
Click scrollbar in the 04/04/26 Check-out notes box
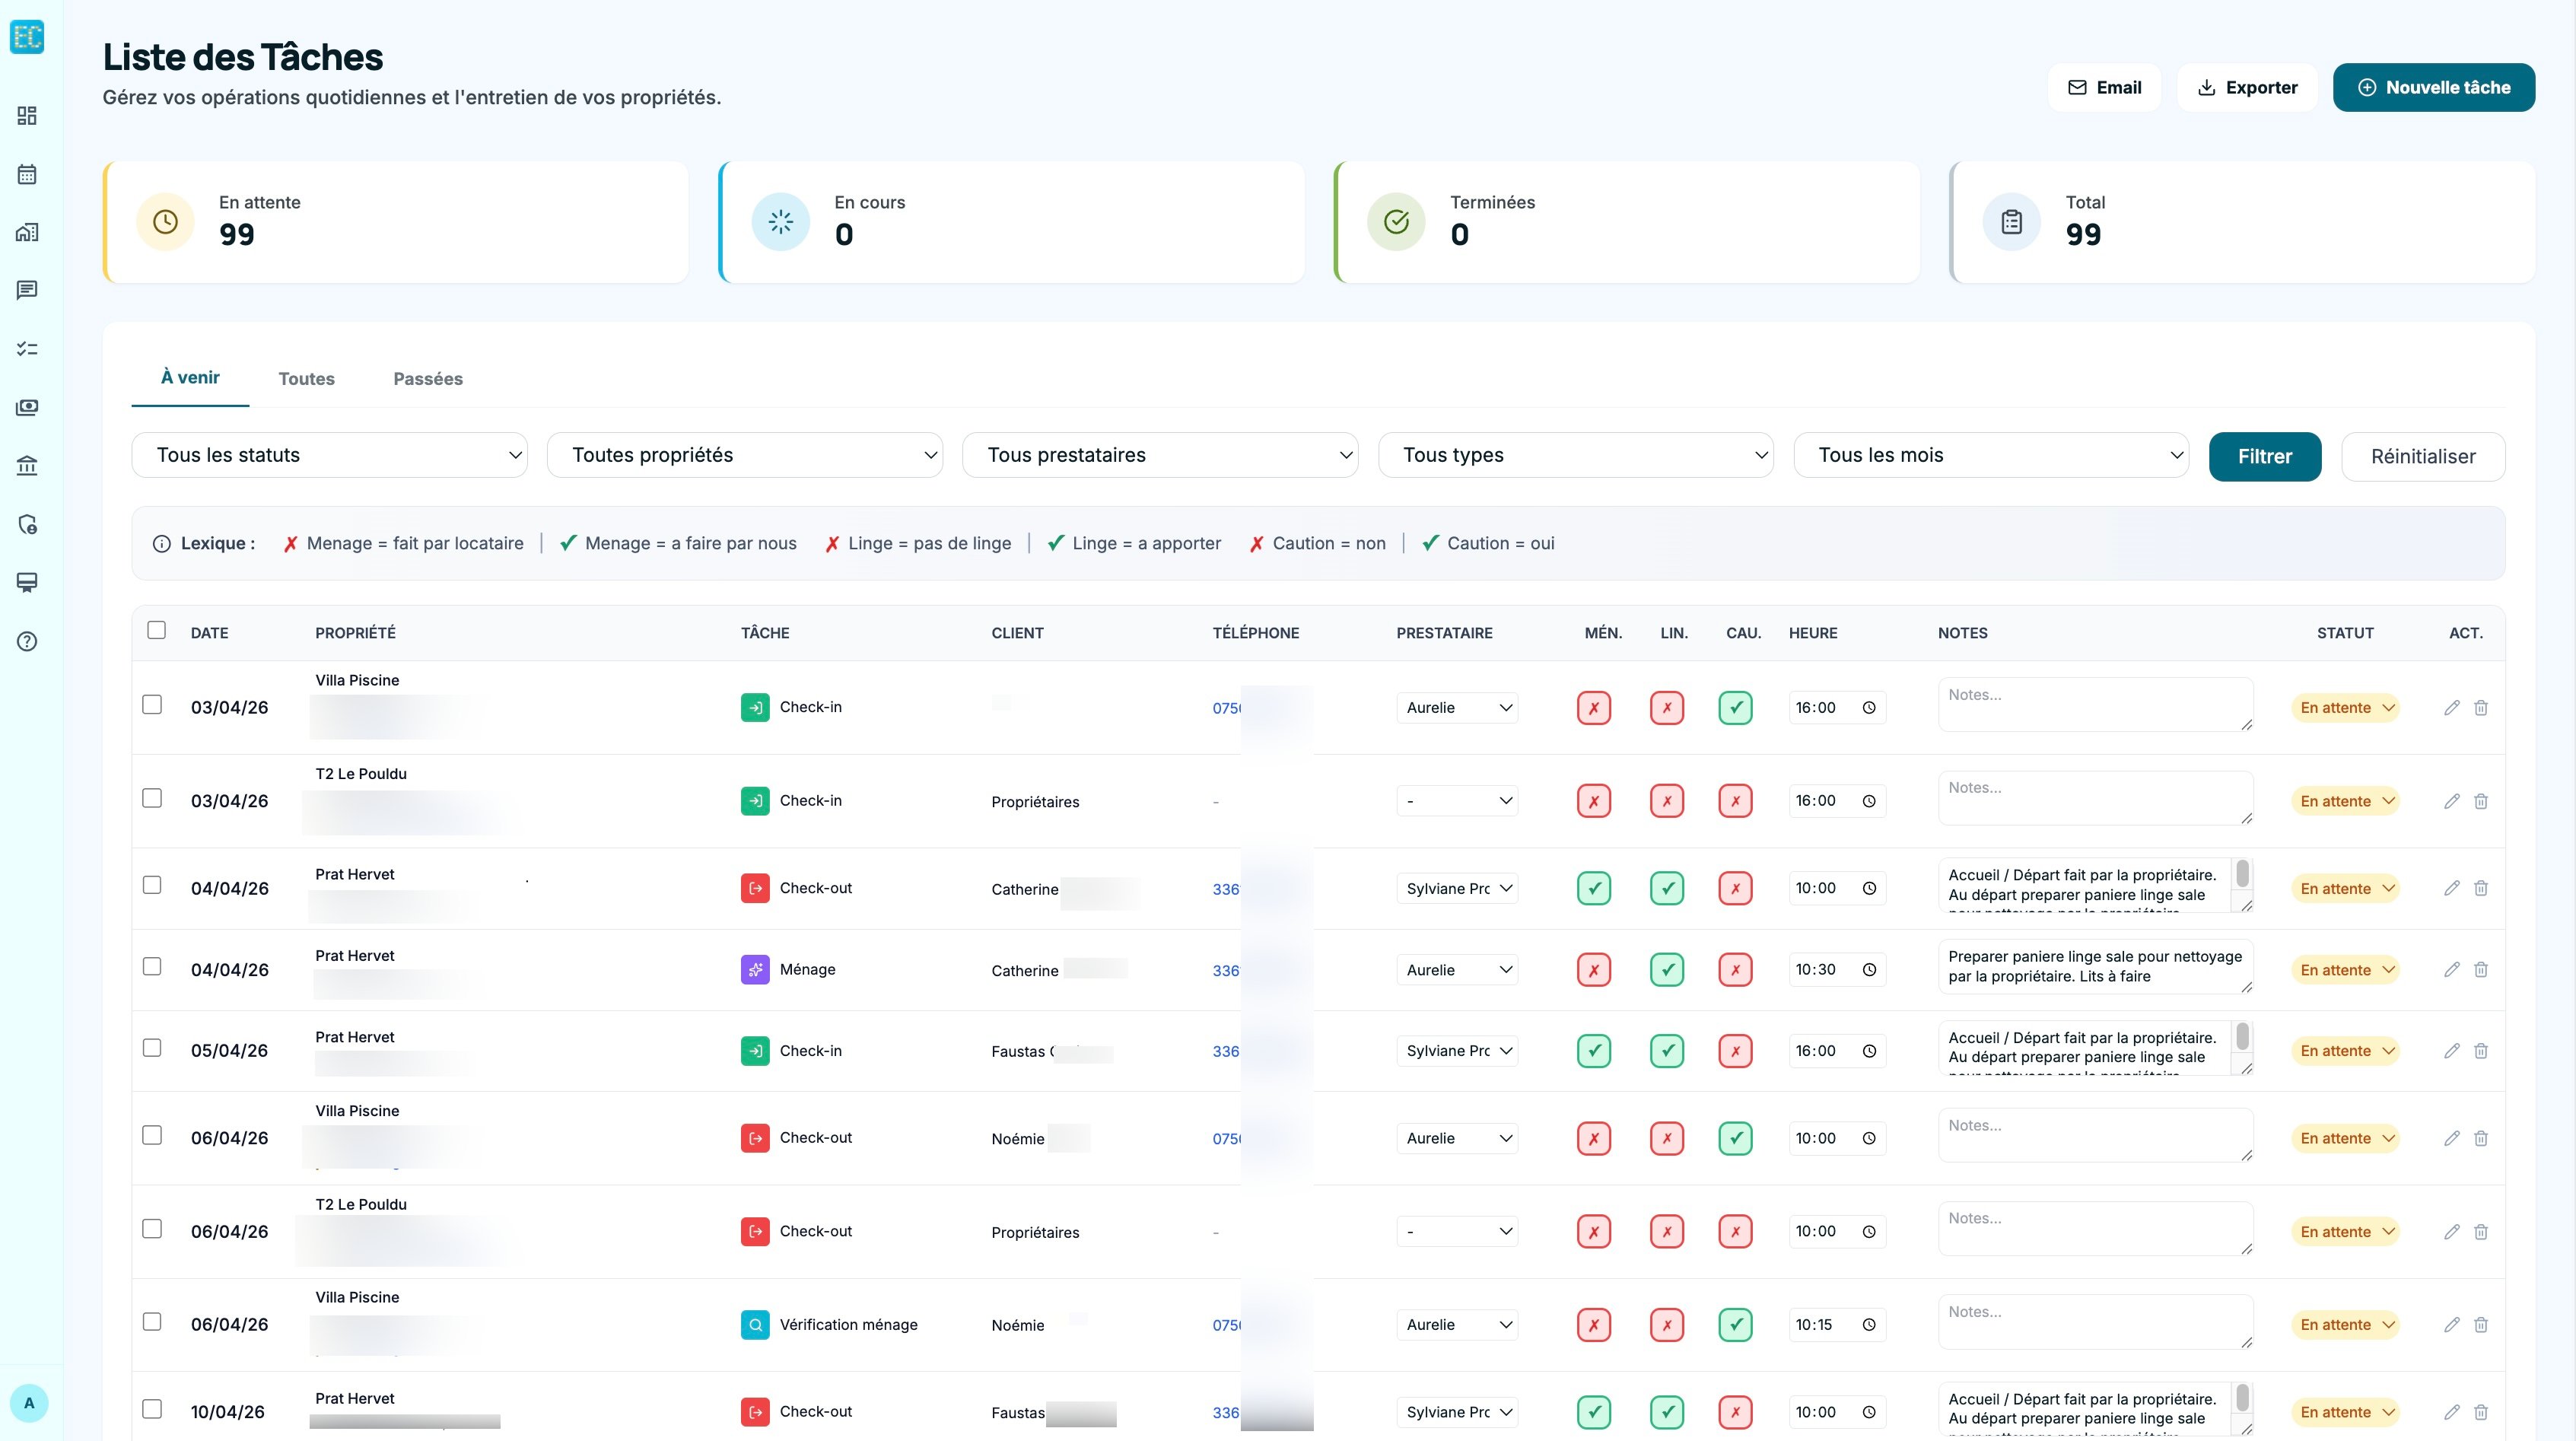[2242, 876]
